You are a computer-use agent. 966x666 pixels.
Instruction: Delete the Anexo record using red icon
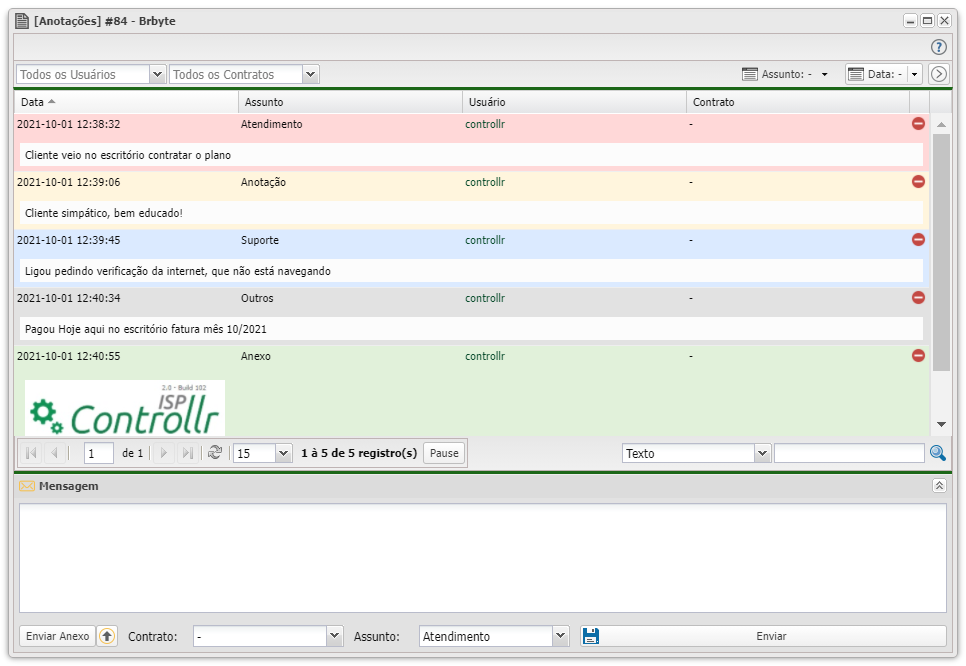(x=918, y=356)
